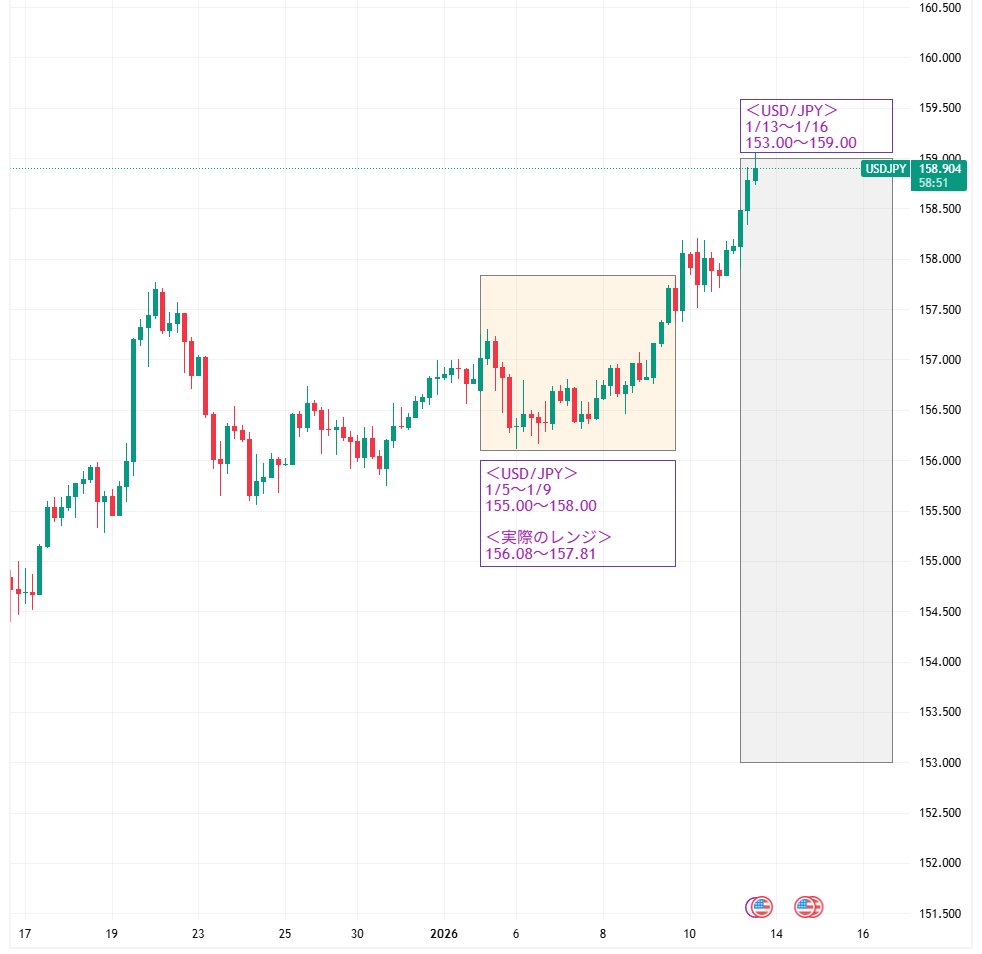The height and width of the screenshot is (954, 982).
Task: Select the 1/5～1/9 USD/JPY text note
Action: point(577,490)
